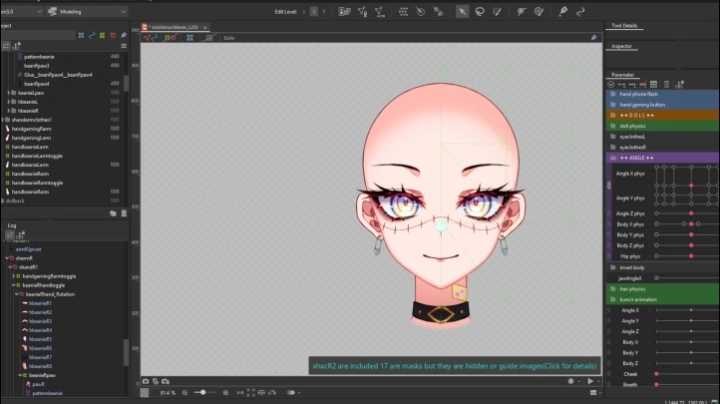Click the canvas zoom slider handle
This screenshot has height=404, width=720.
[202, 393]
